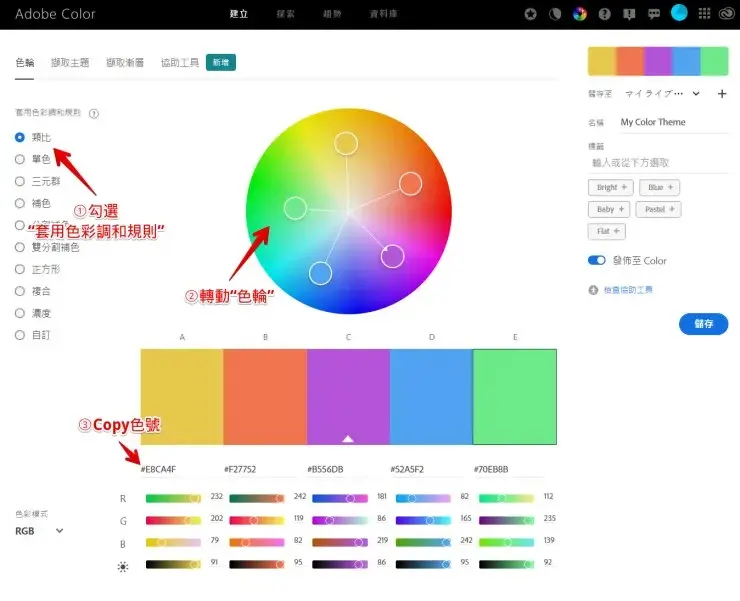Select the 三元群 harmony rule
740x601 pixels.
click(x=20, y=181)
